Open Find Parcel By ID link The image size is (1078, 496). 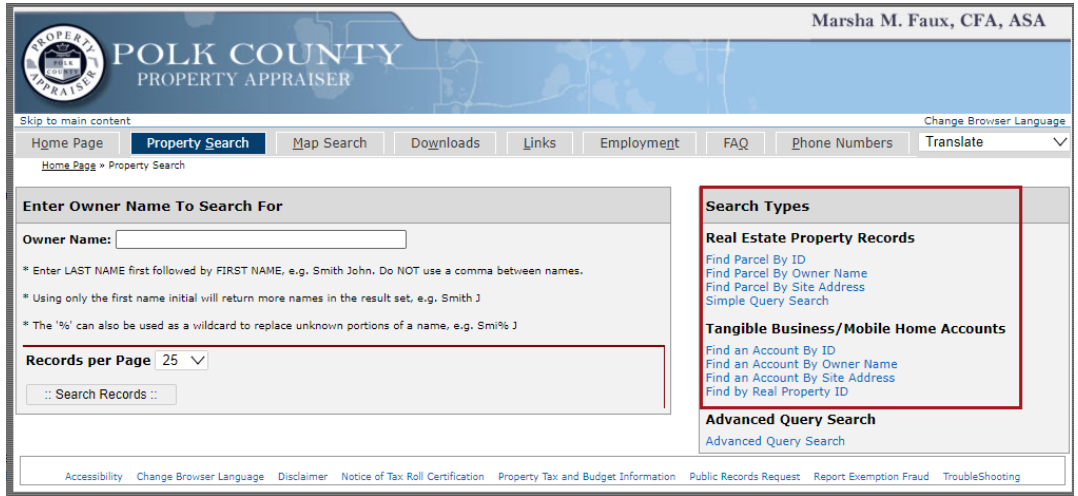[x=755, y=259]
